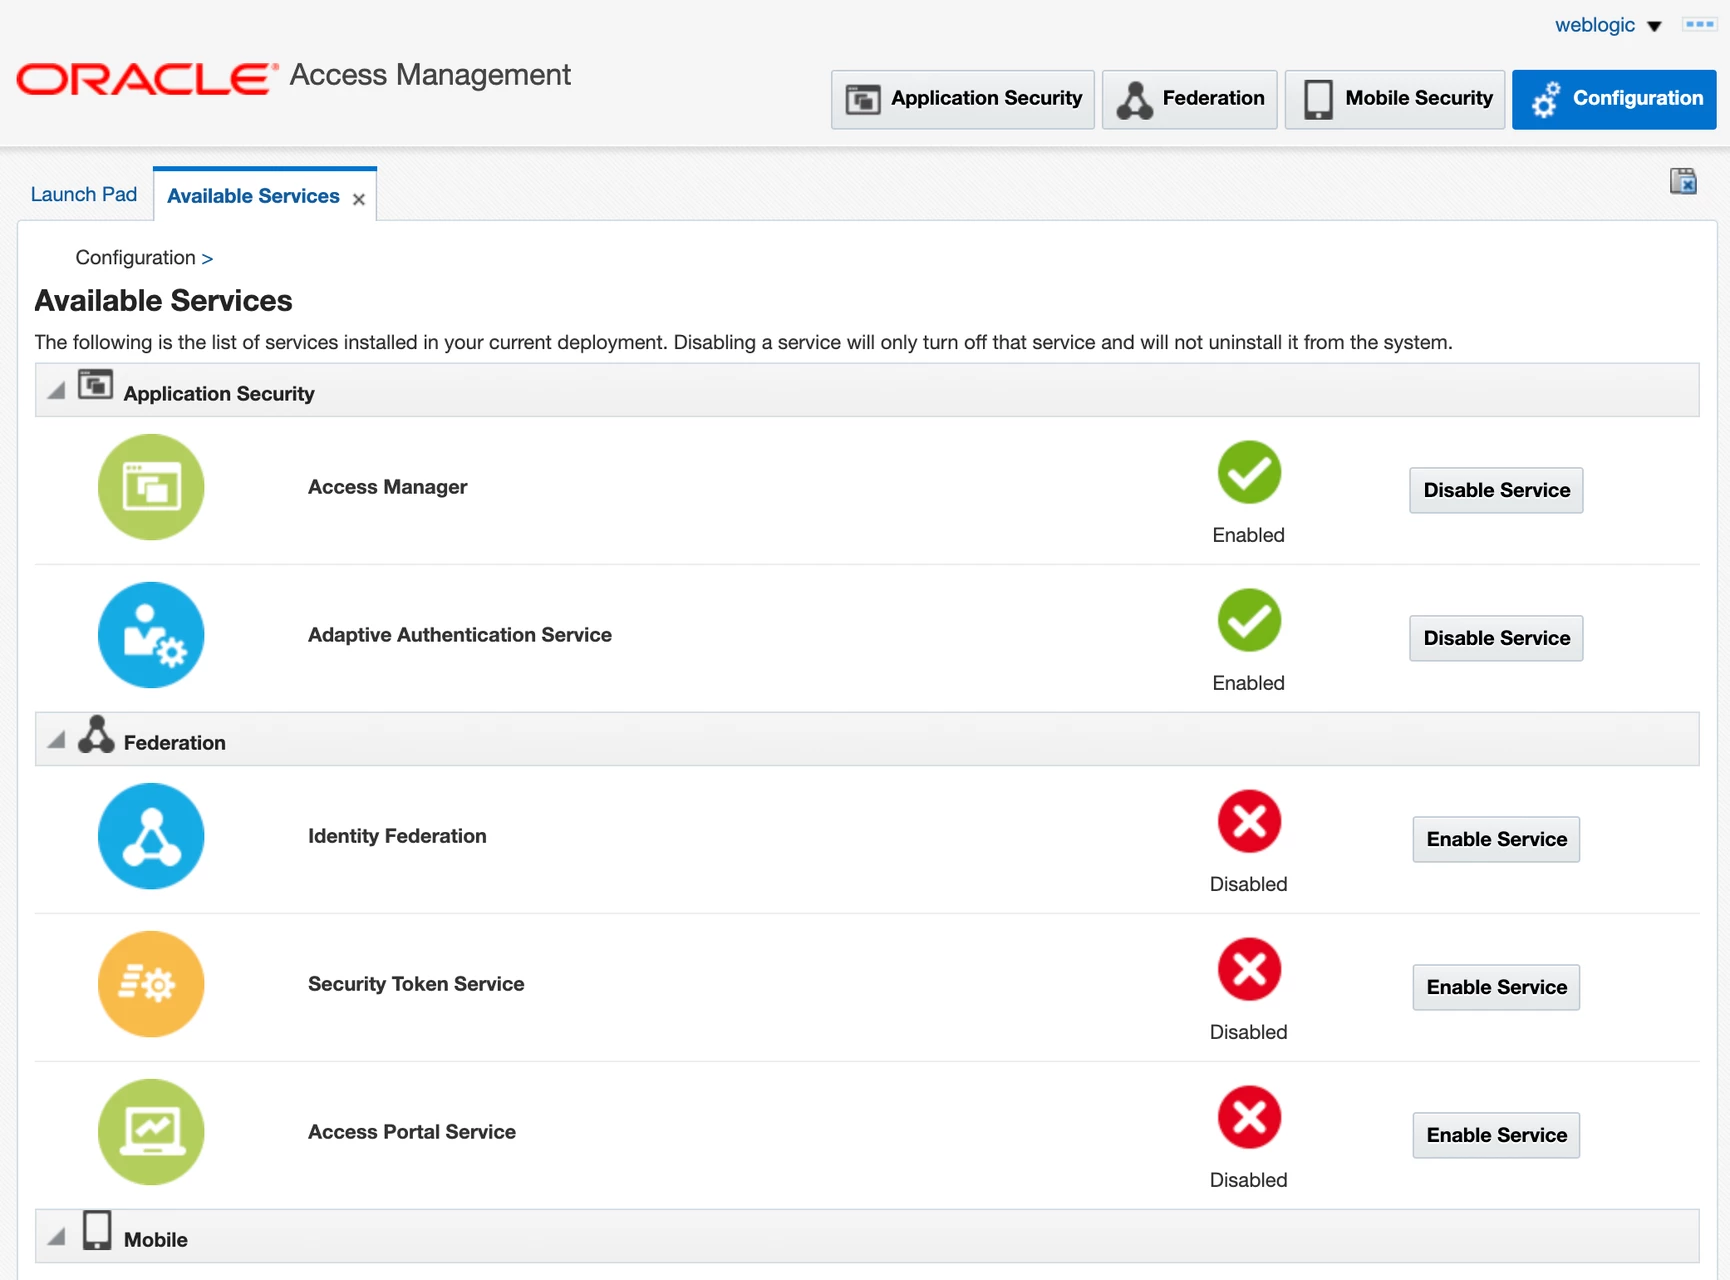The image size is (1730, 1280).
Task: Click the Adaptive Authentication Service icon
Action: [x=151, y=635]
